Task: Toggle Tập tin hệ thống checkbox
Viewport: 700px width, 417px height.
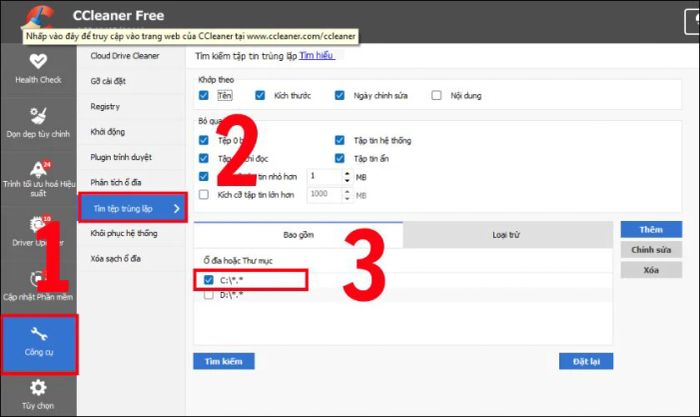Action: (x=339, y=140)
